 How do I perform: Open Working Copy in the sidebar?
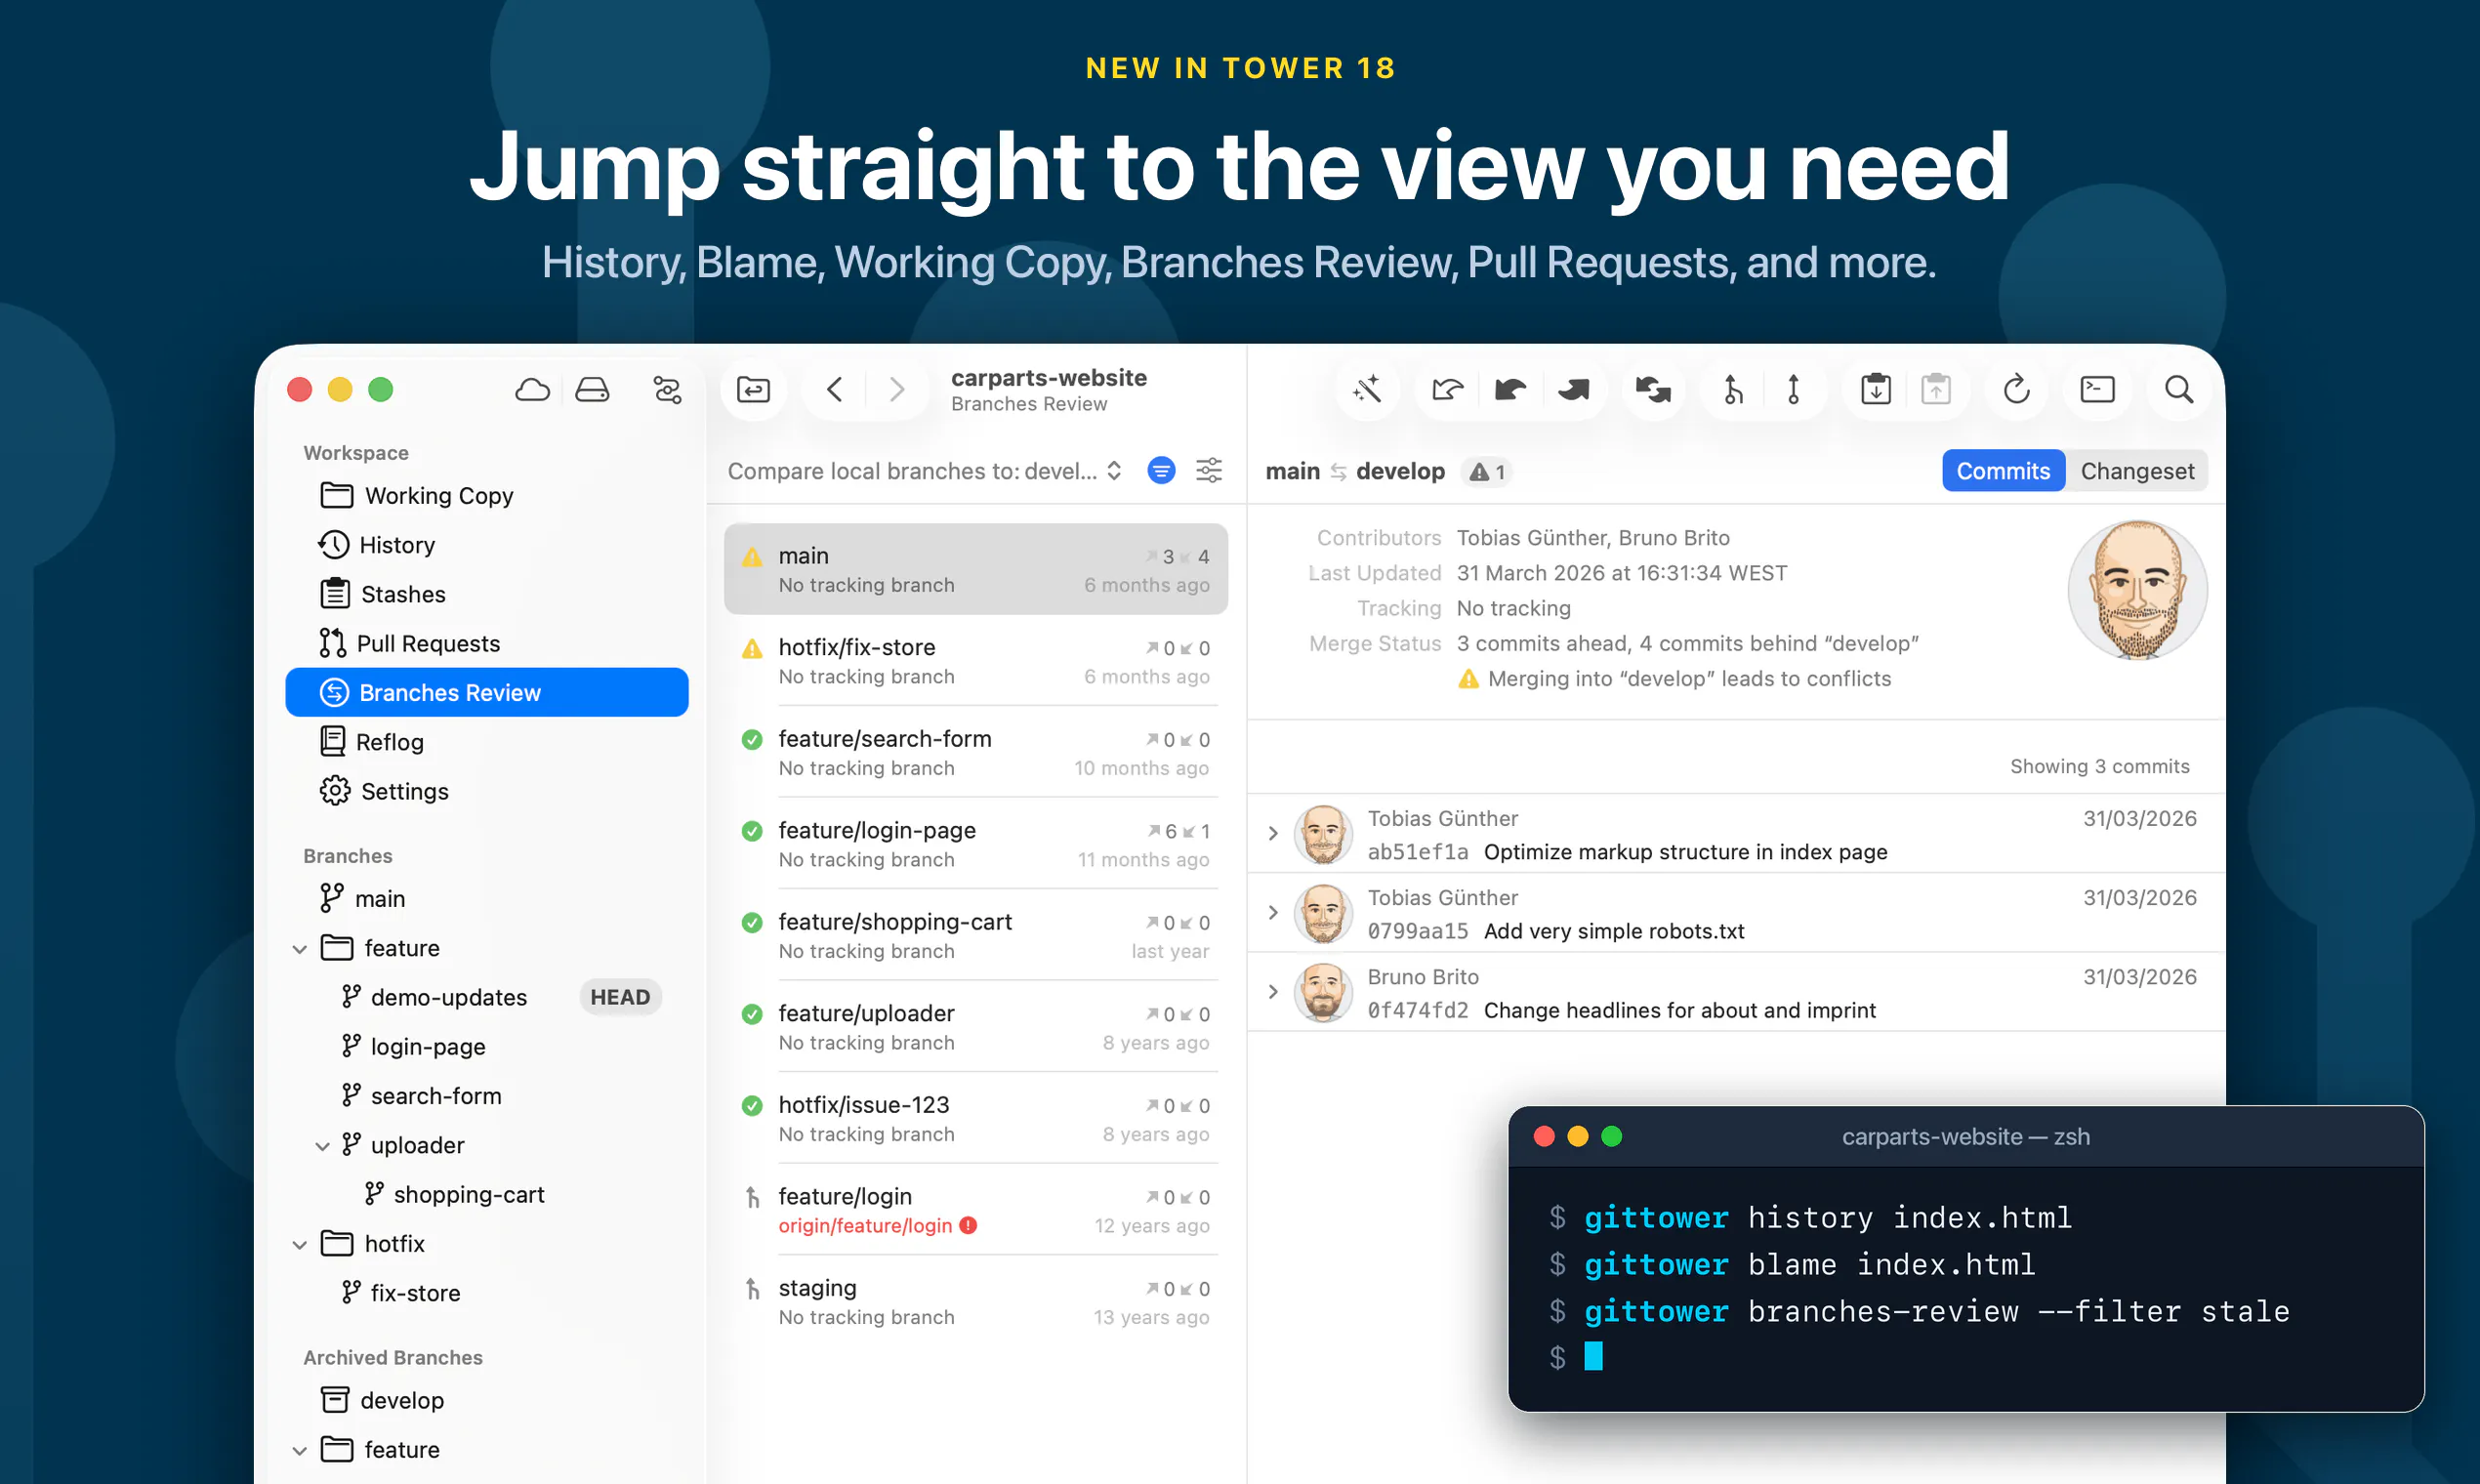tap(487, 496)
